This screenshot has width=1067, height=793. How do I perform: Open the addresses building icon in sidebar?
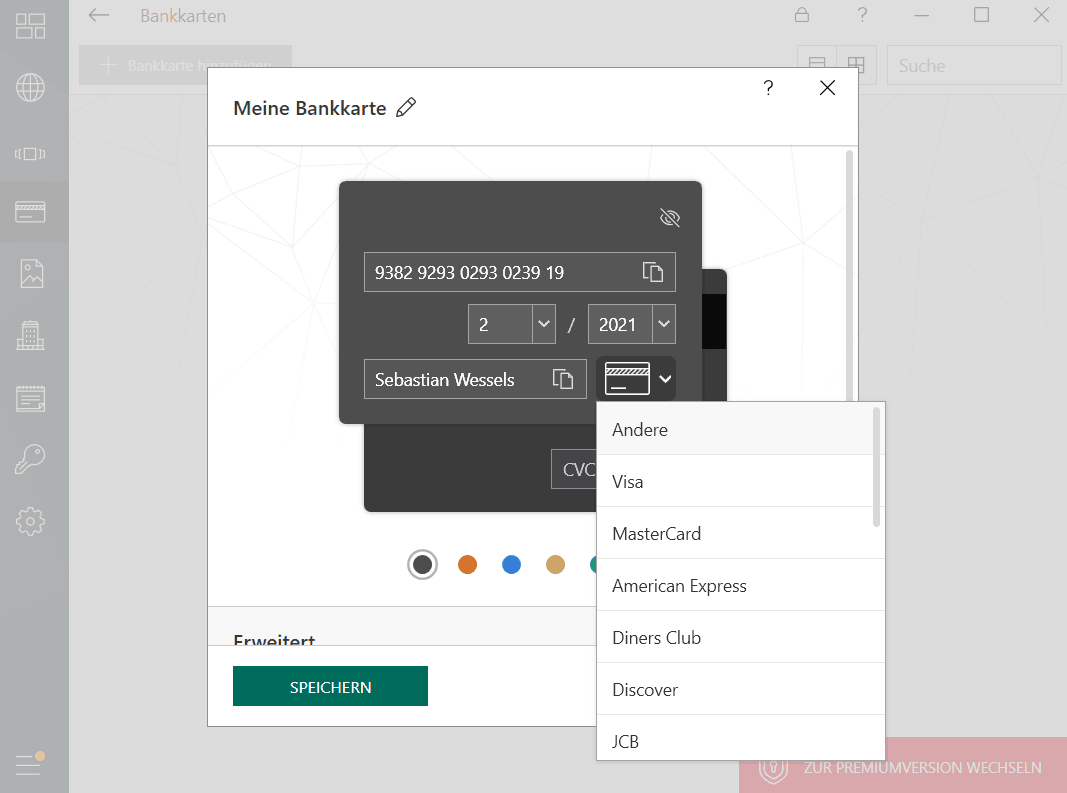coord(31,336)
